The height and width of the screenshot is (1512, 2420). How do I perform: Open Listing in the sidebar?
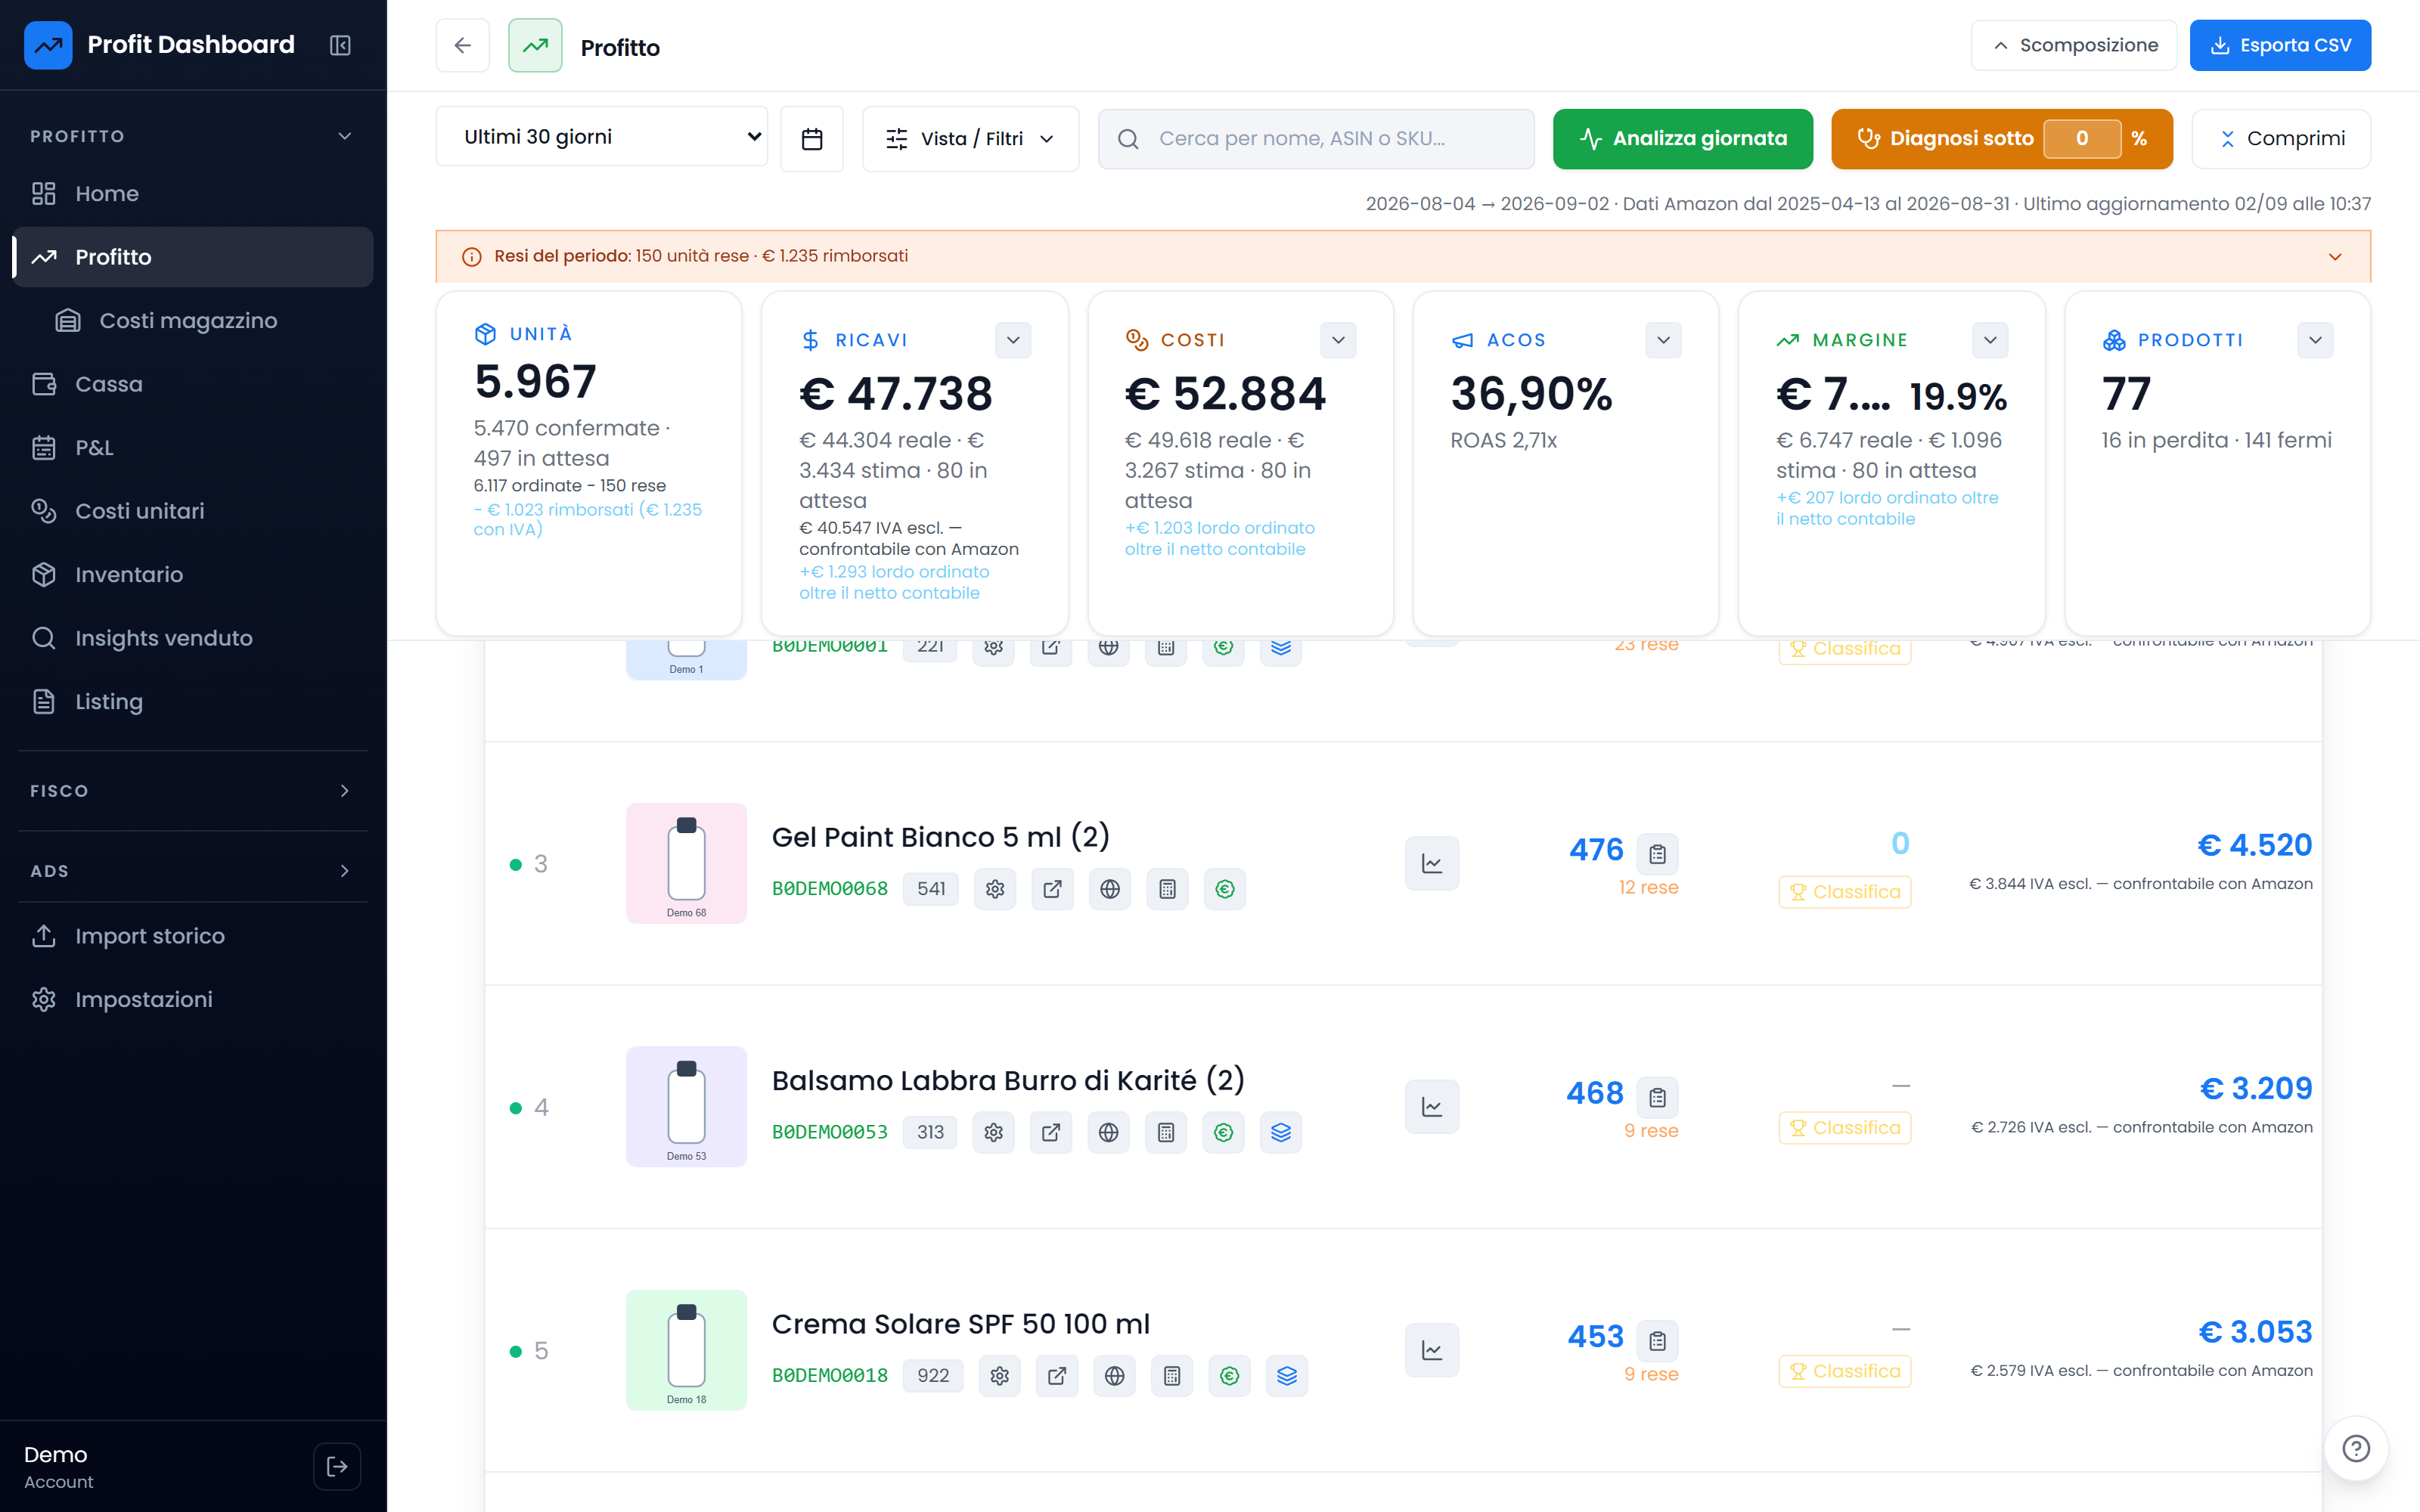tap(193, 702)
